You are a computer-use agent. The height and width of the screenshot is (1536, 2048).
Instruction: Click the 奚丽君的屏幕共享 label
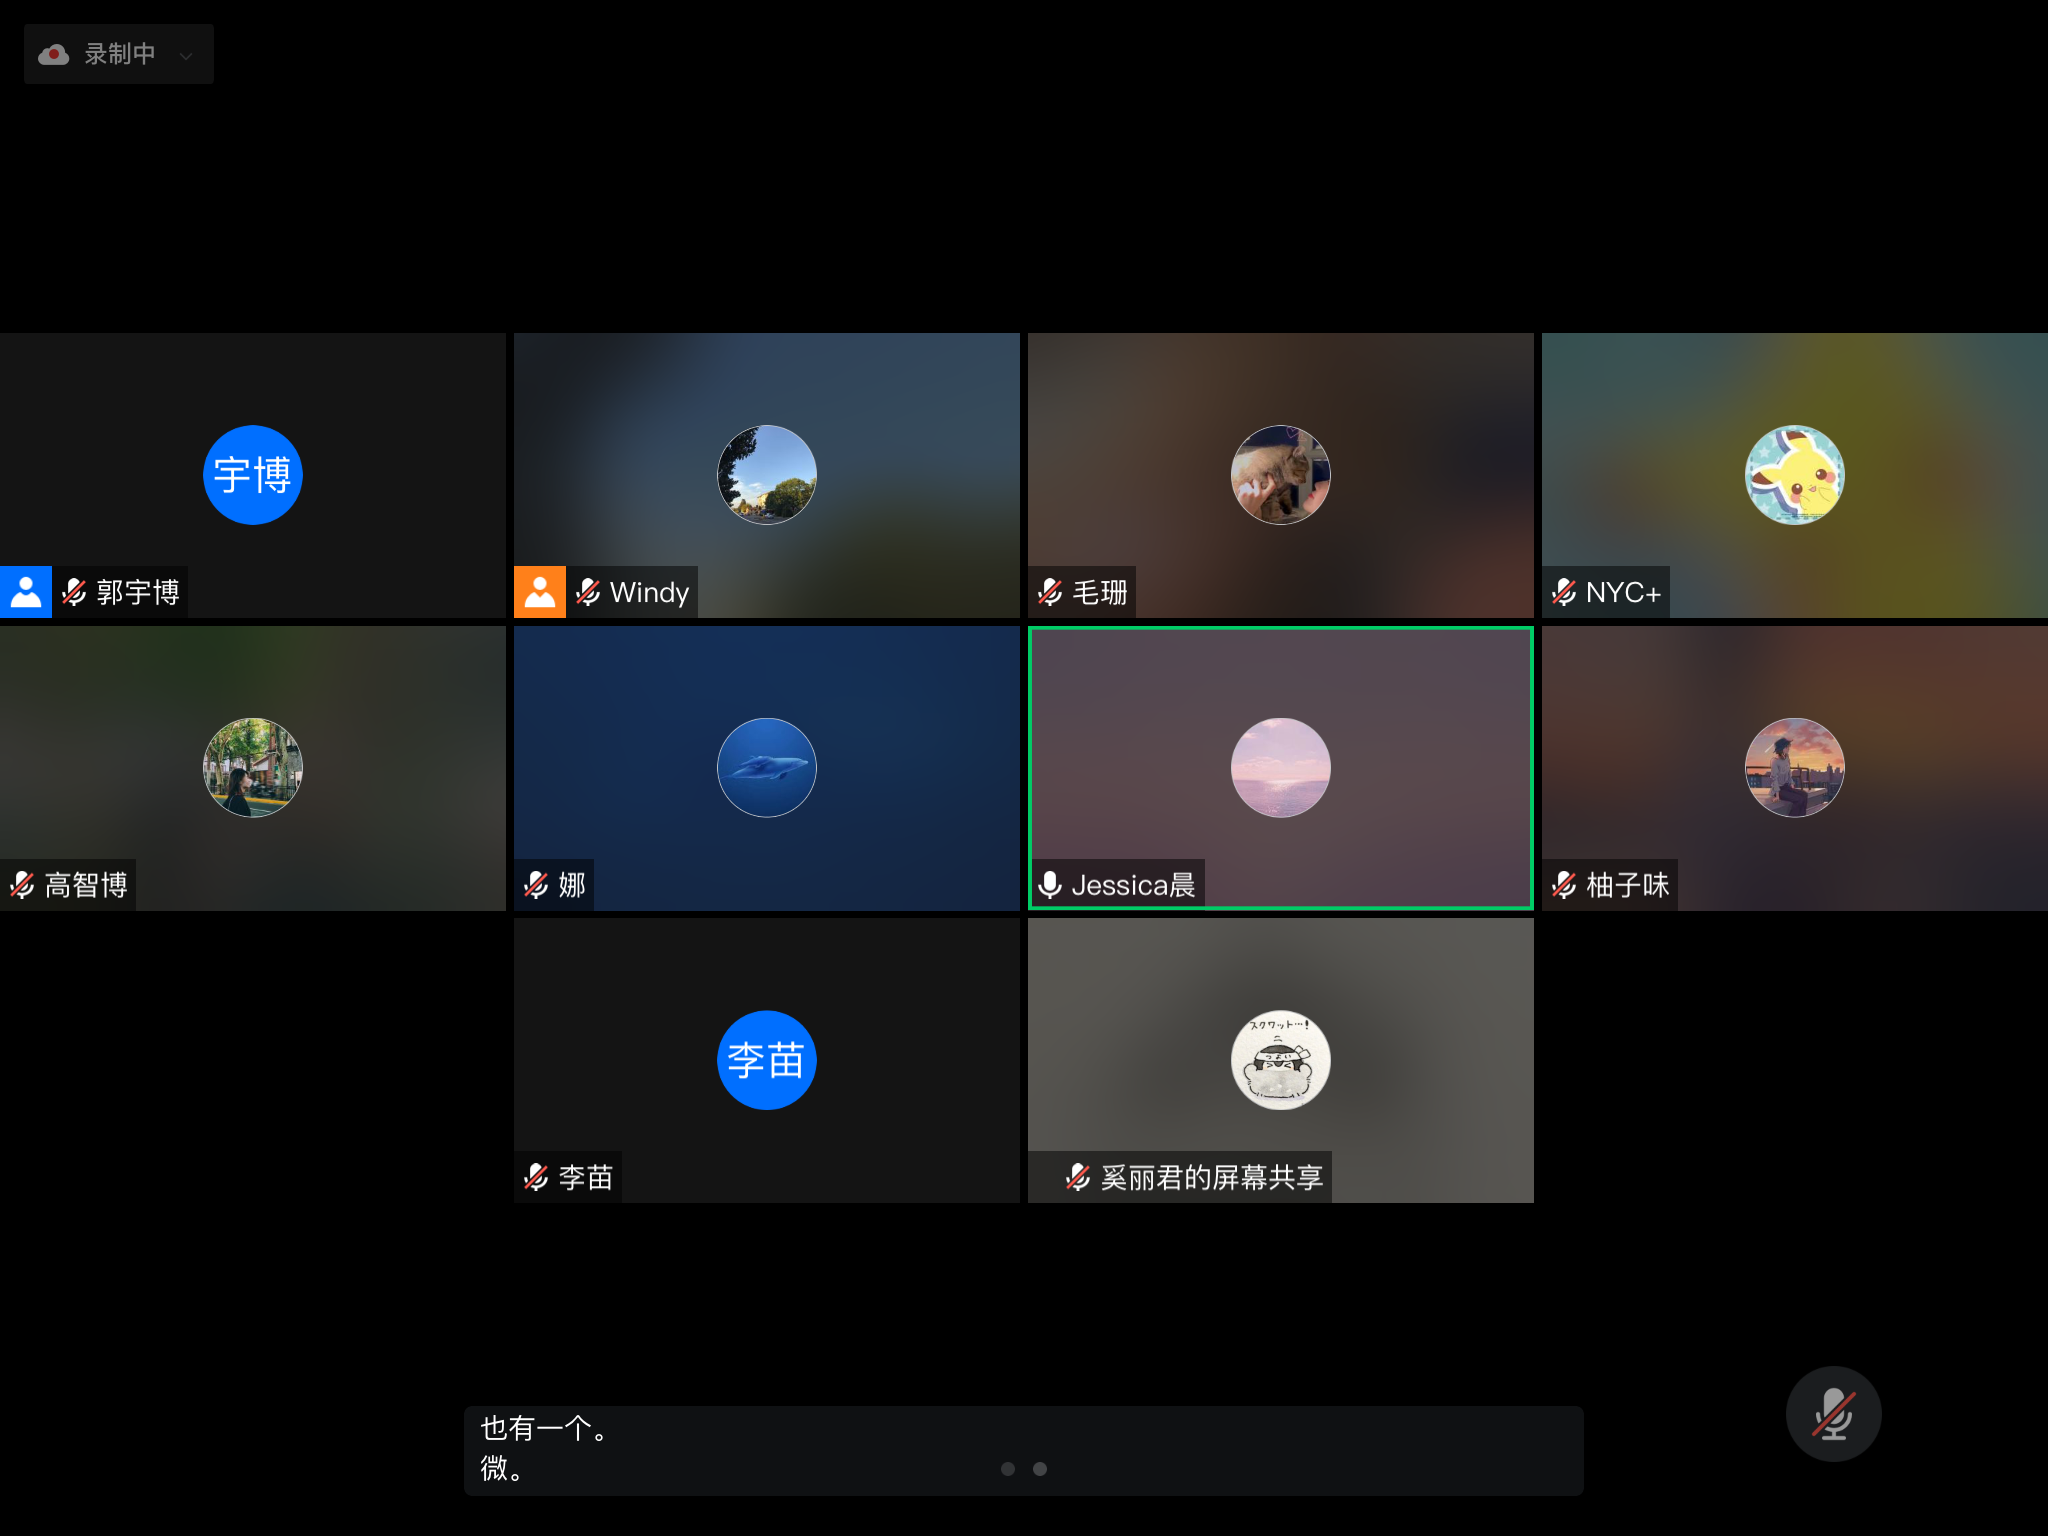1211,1177
